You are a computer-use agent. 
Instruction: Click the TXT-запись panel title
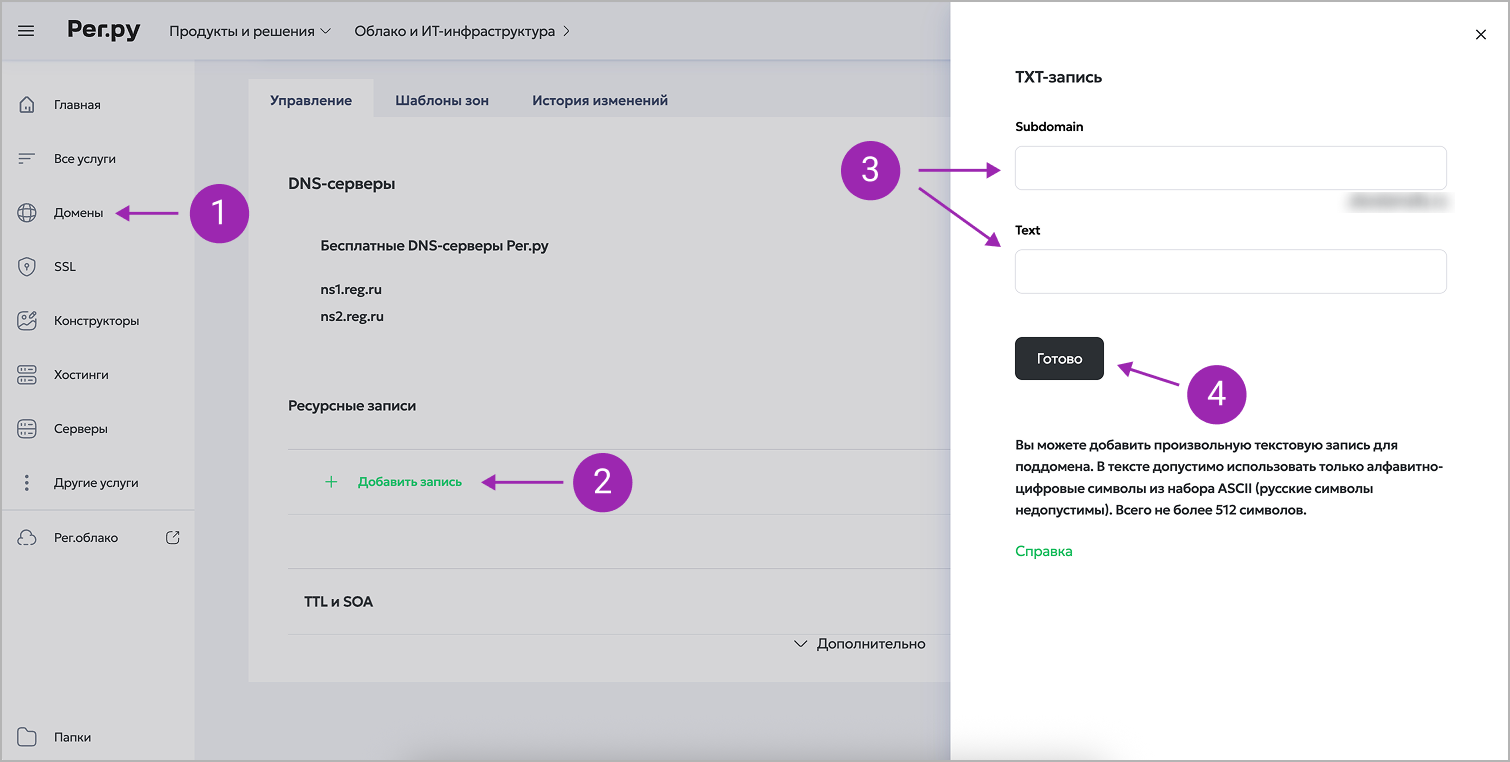click(x=1058, y=77)
